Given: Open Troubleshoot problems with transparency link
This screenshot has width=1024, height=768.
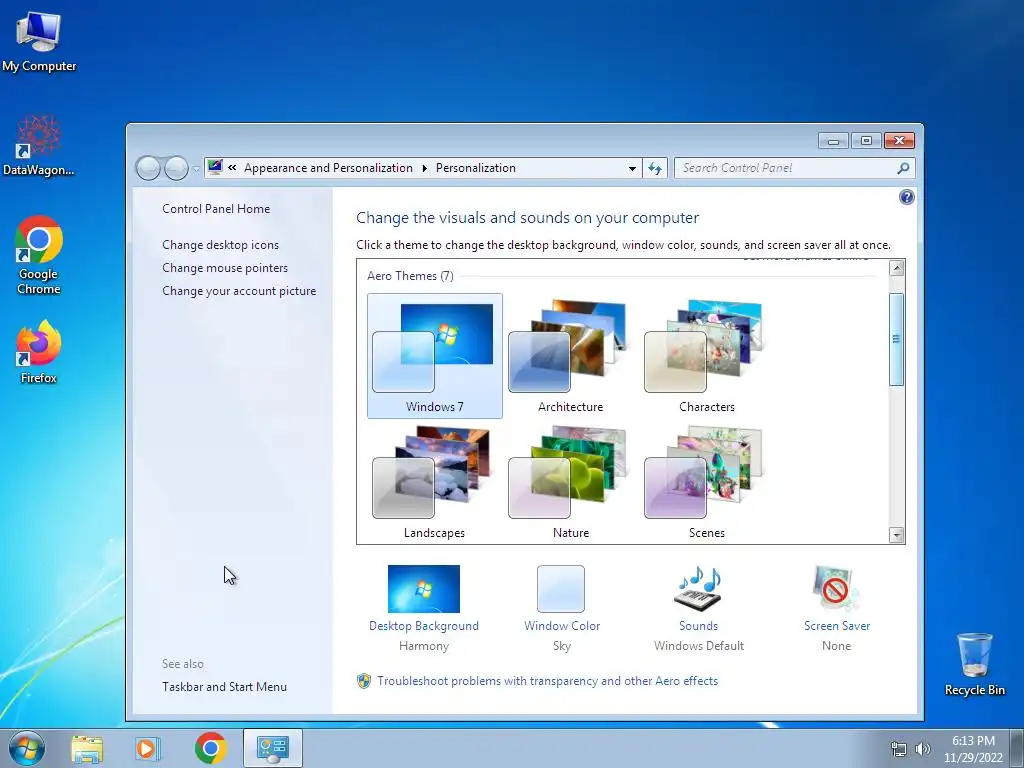Looking at the screenshot, I should pyautogui.click(x=547, y=681).
